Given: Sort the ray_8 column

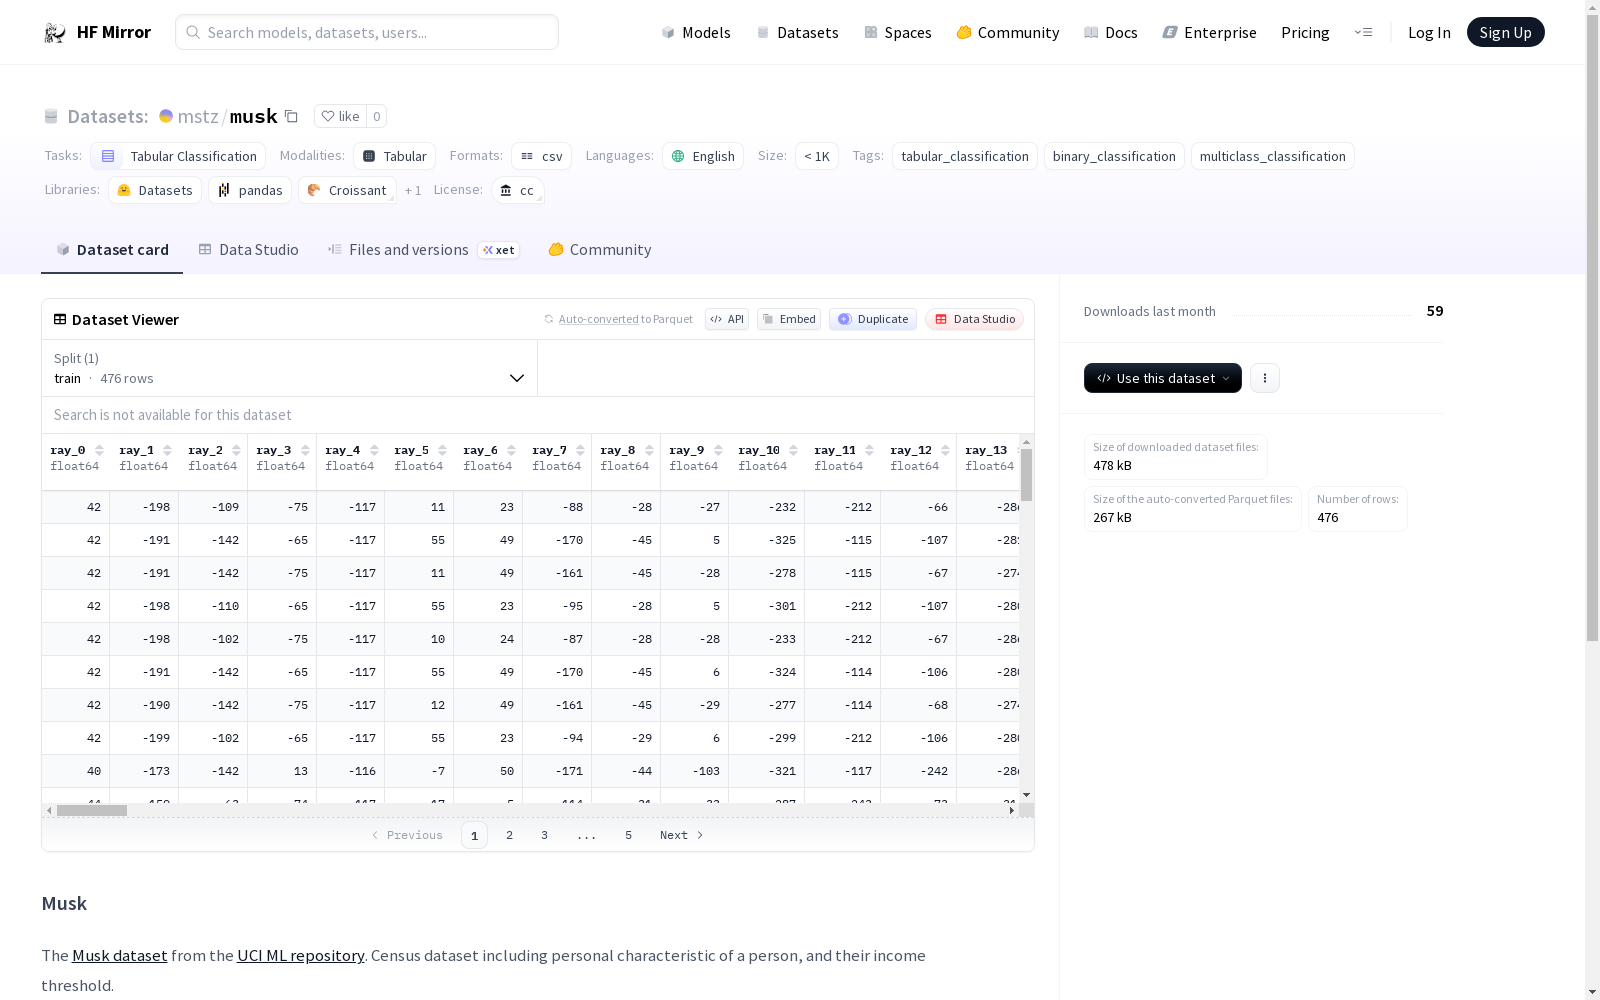Looking at the screenshot, I should point(650,451).
